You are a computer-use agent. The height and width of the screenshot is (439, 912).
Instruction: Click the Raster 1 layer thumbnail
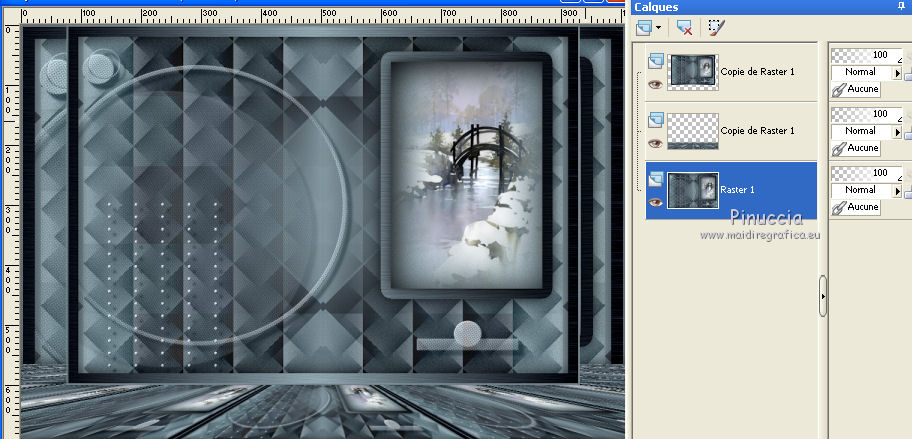point(693,190)
